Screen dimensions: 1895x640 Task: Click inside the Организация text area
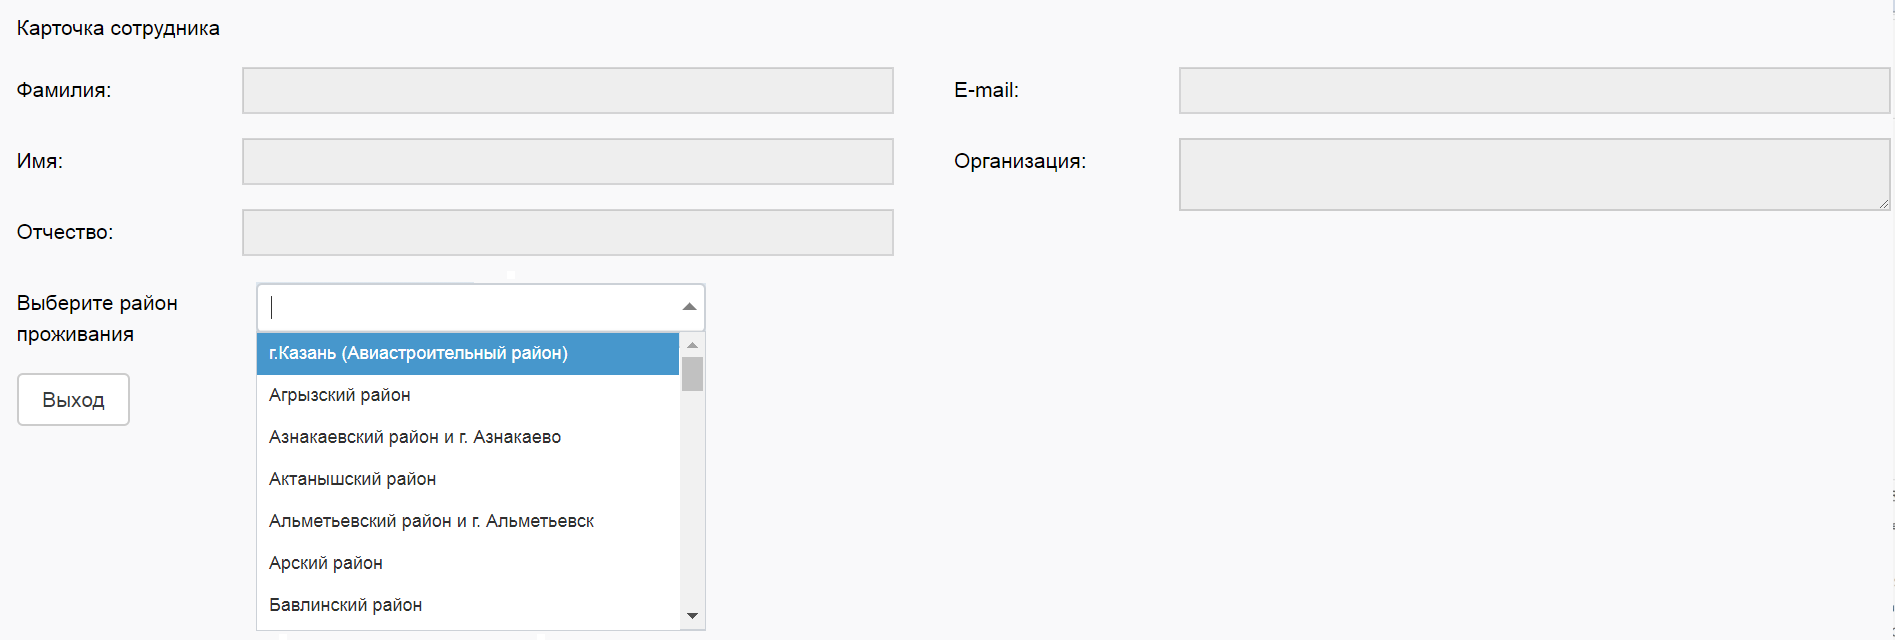[x=1535, y=175]
